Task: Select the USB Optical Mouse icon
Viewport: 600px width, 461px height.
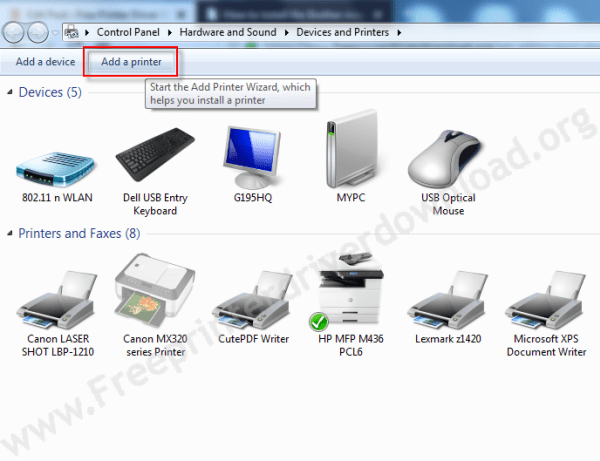Action: point(445,160)
